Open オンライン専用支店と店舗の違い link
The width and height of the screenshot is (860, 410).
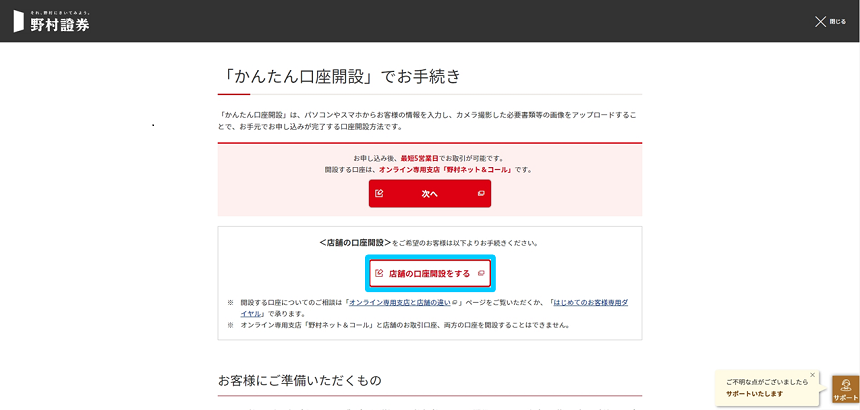(400, 303)
